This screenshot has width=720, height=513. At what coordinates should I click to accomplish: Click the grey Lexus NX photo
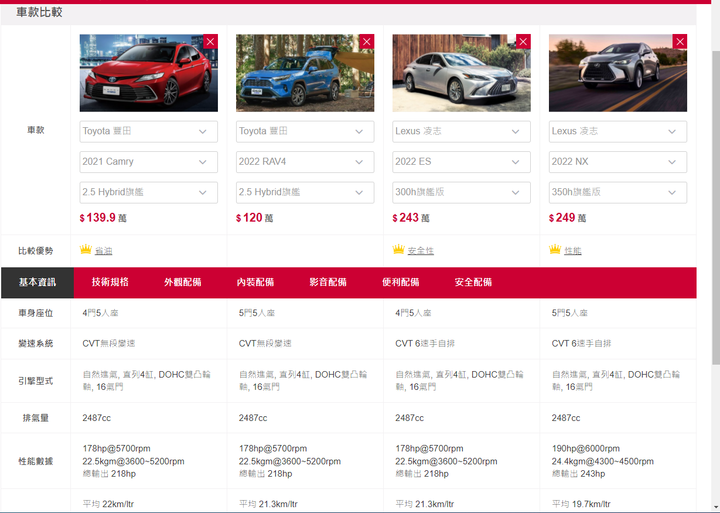pos(618,73)
